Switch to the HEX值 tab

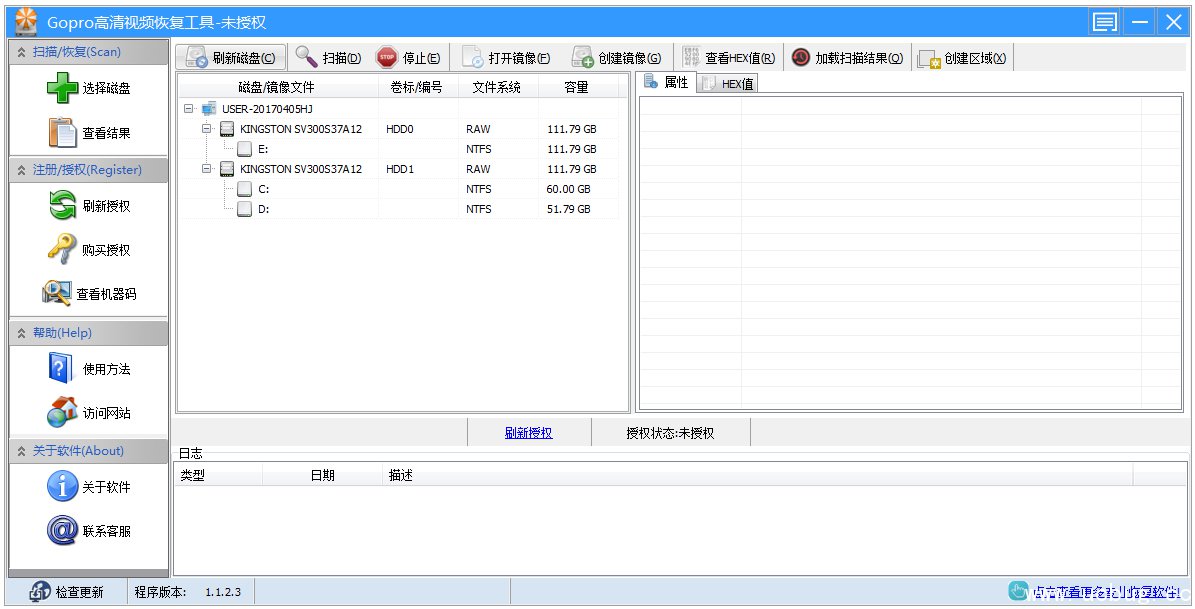pyautogui.click(x=730, y=84)
